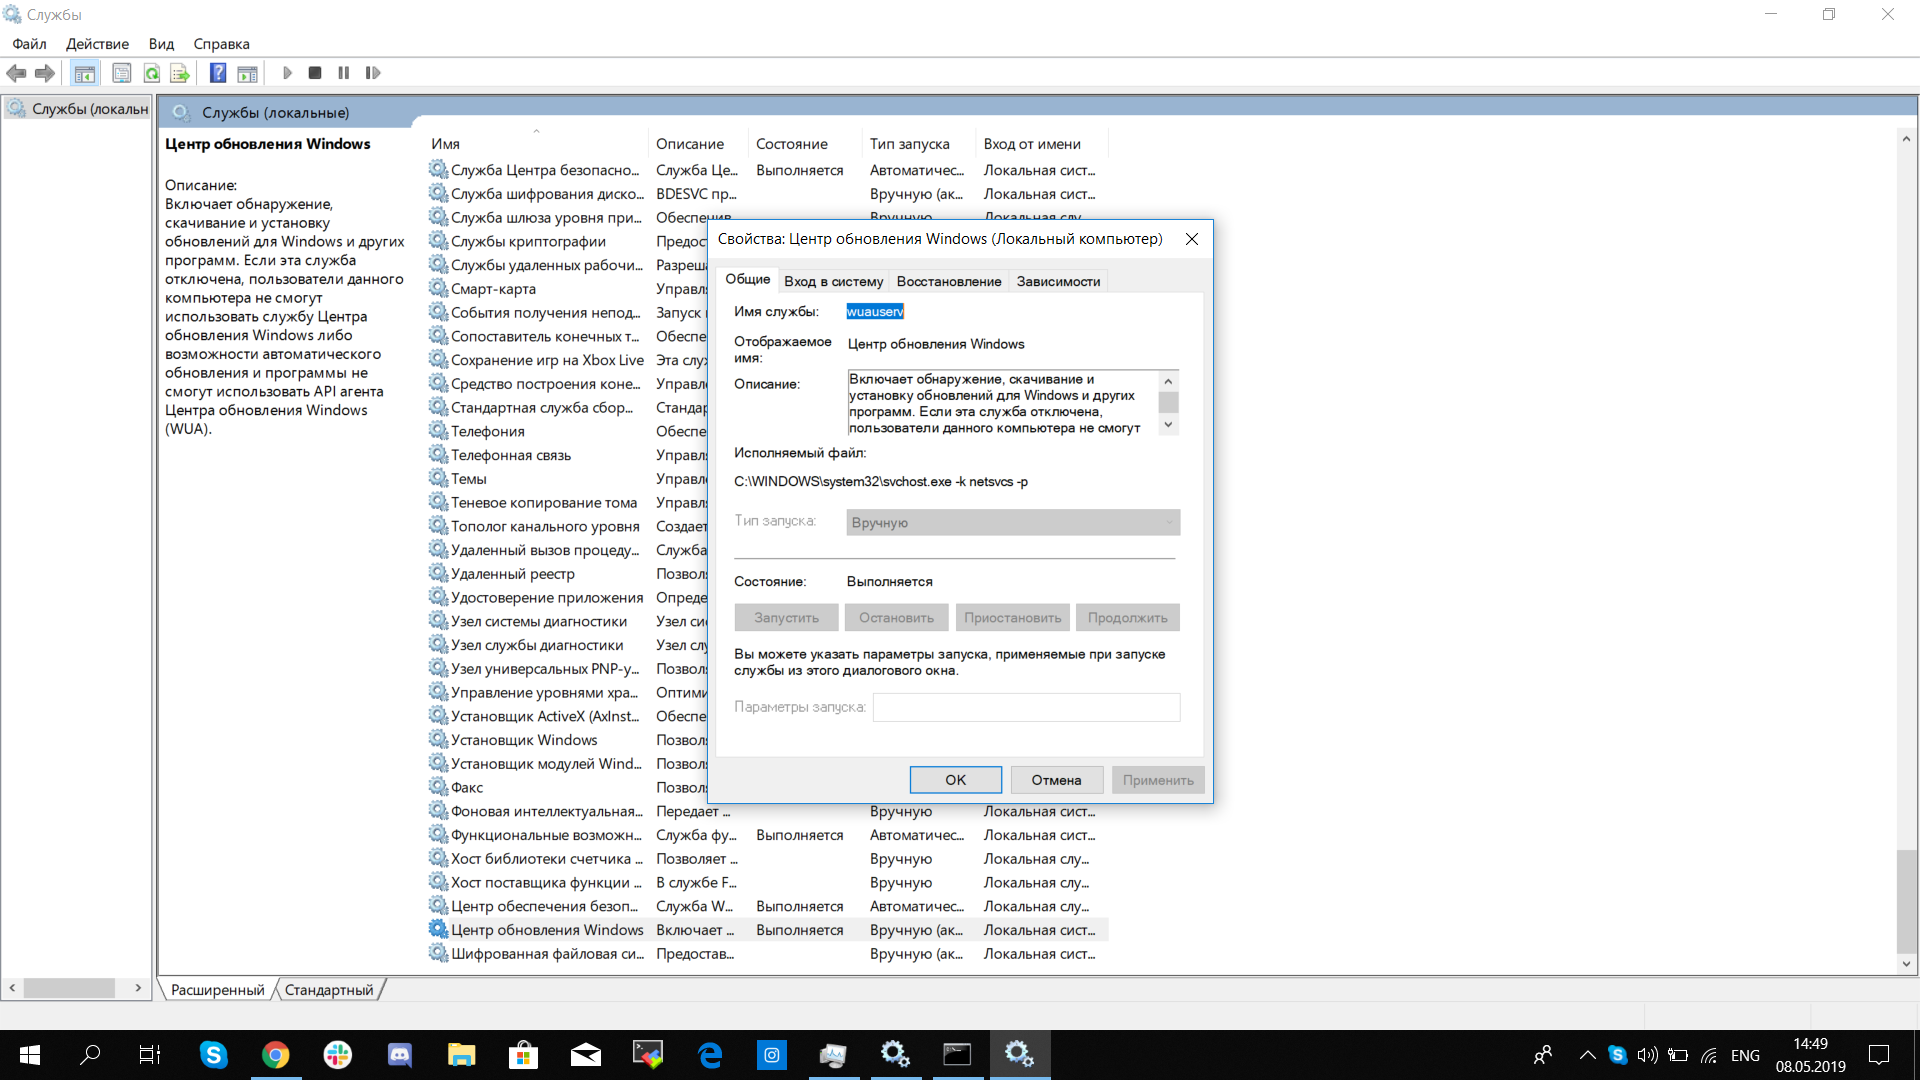Click the volume icon in system tray
This screenshot has width=1920, height=1080.
coord(1648,1055)
